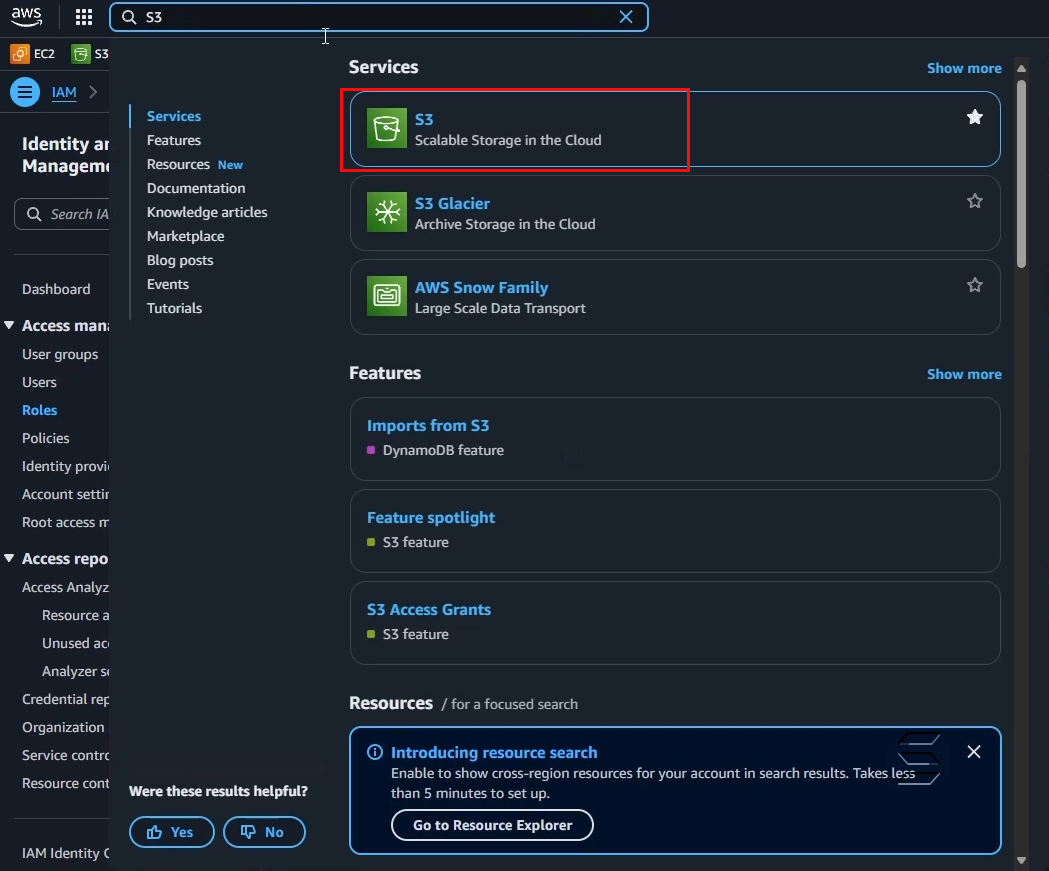Image resolution: width=1049 pixels, height=871 pixels.
Task: Click the S3 Glacier snowflake icon
Action: (x=387, y=212)
